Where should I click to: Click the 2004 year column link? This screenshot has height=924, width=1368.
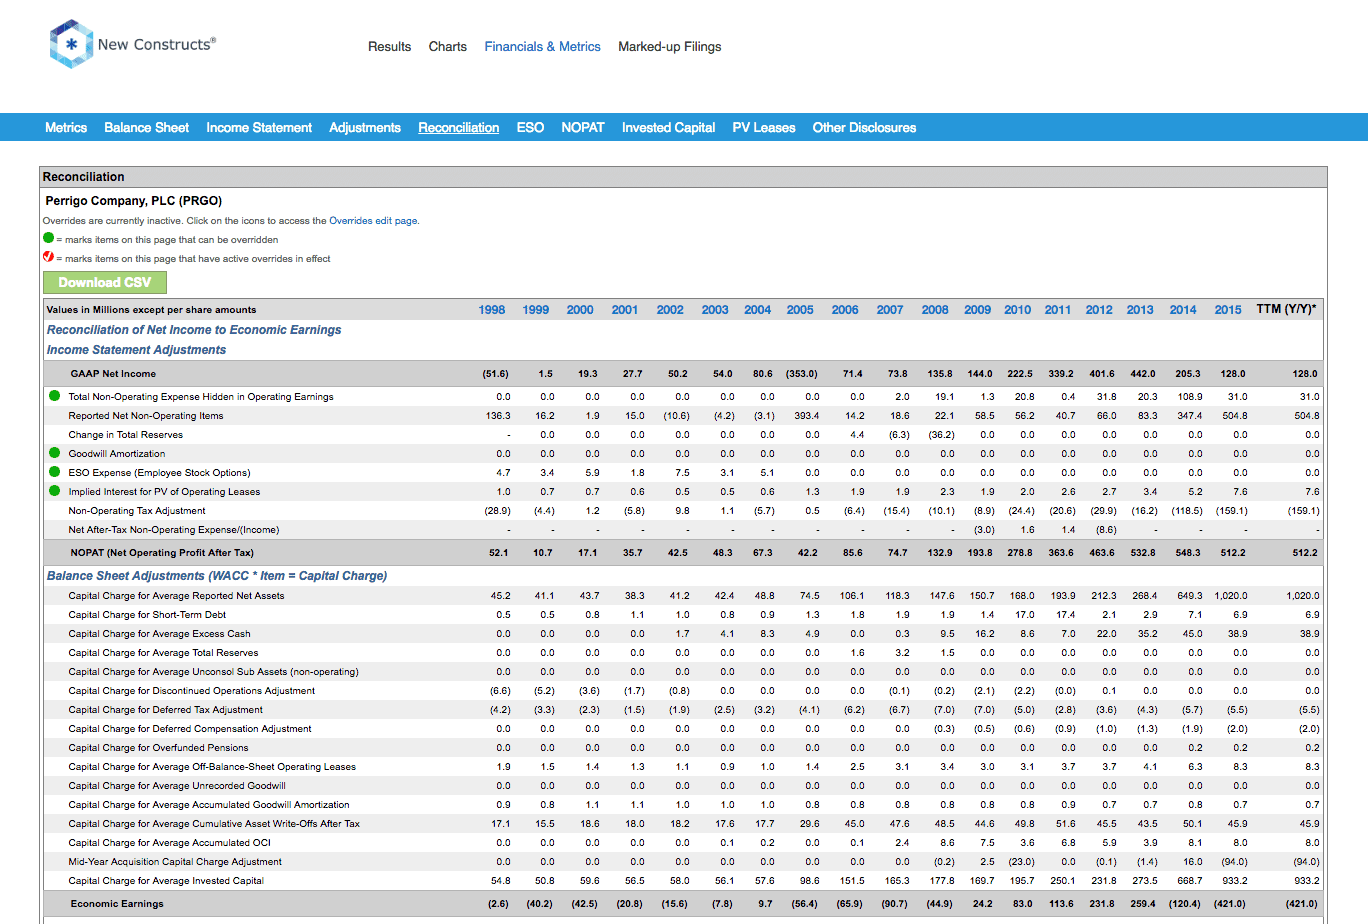[x=758, y=310]
